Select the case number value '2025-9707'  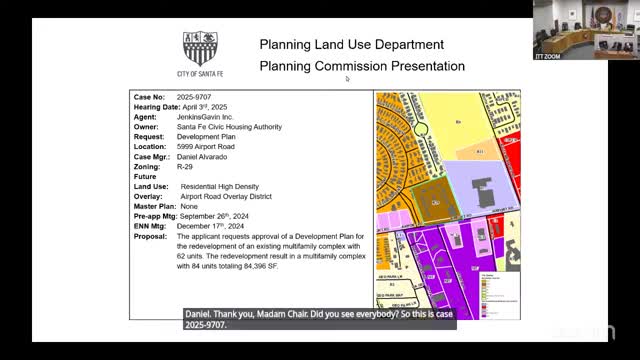pyautogui.click(x=194, y=97)
